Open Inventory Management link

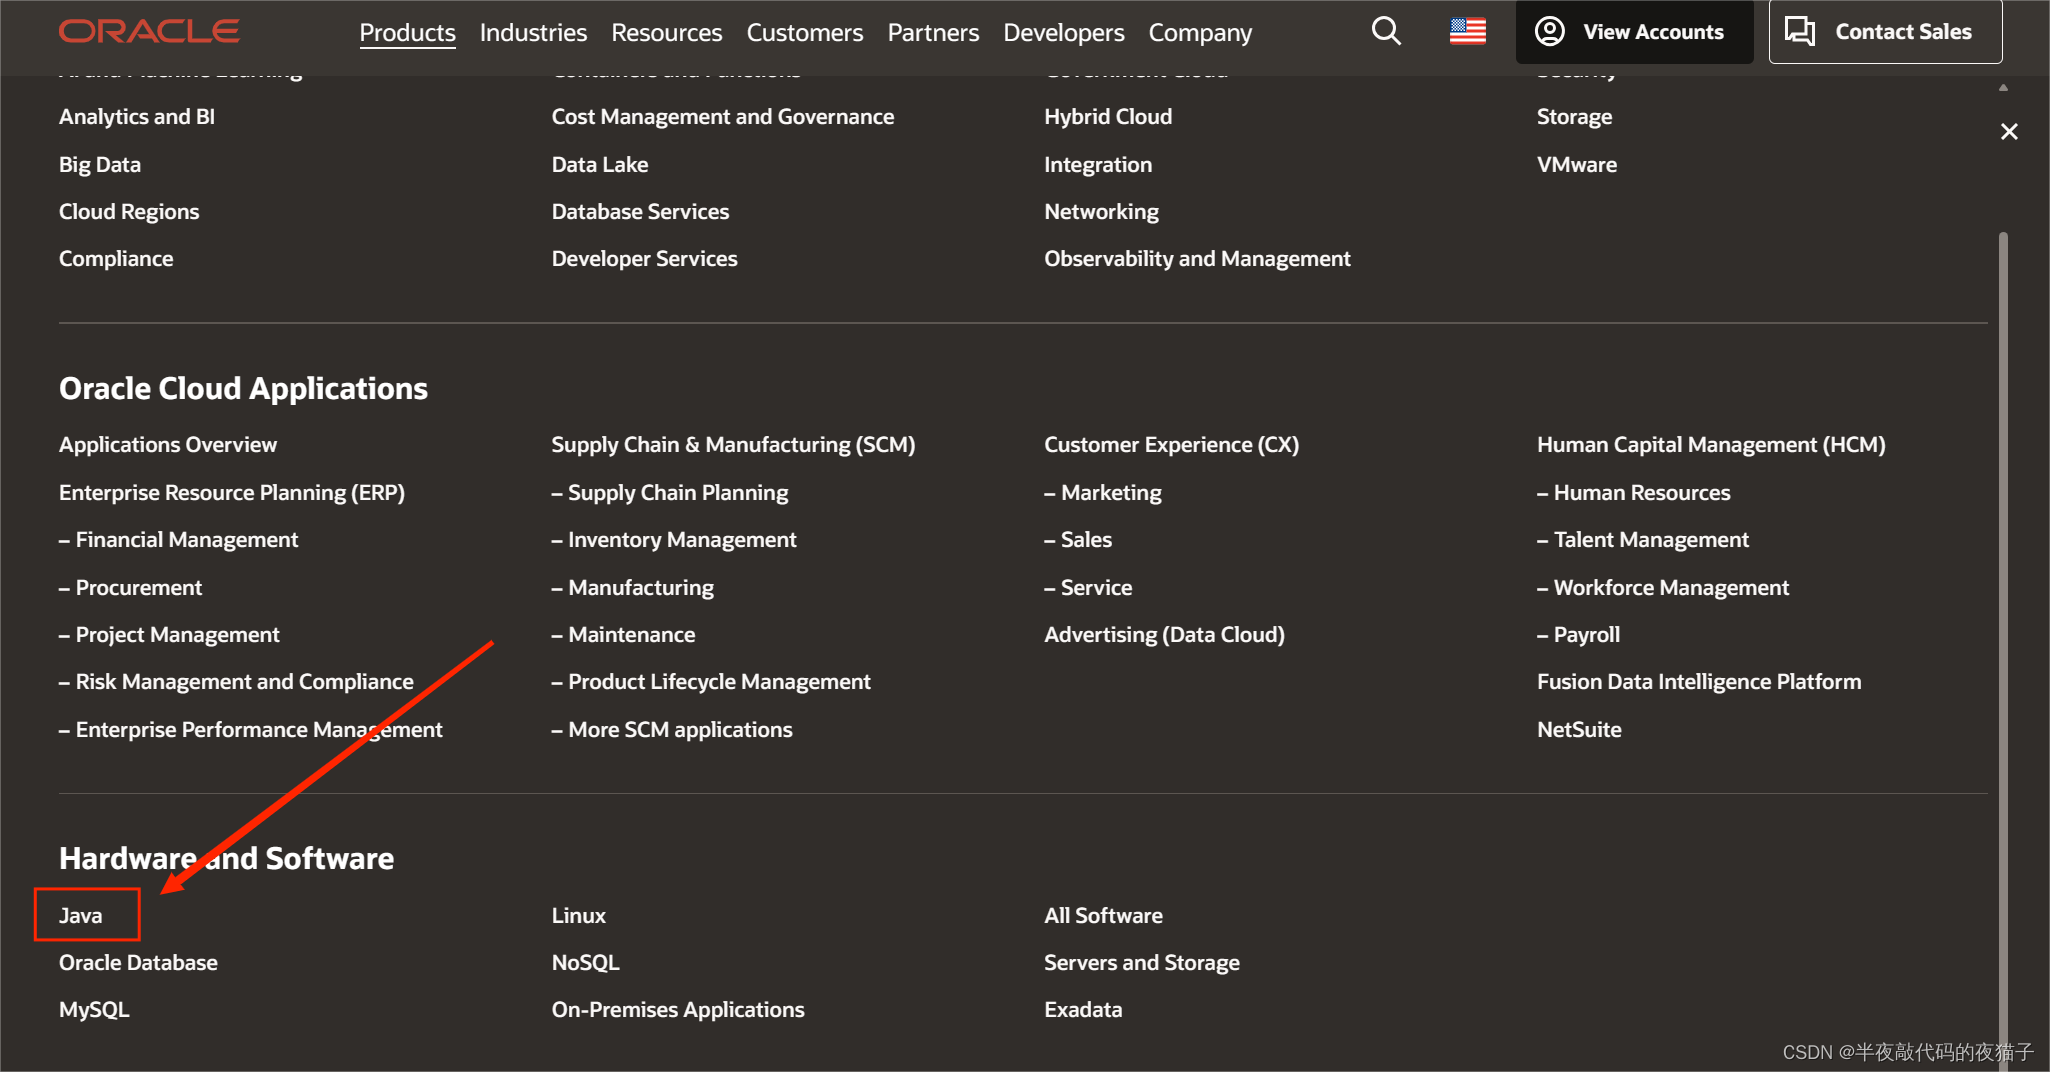pos(674,539)
